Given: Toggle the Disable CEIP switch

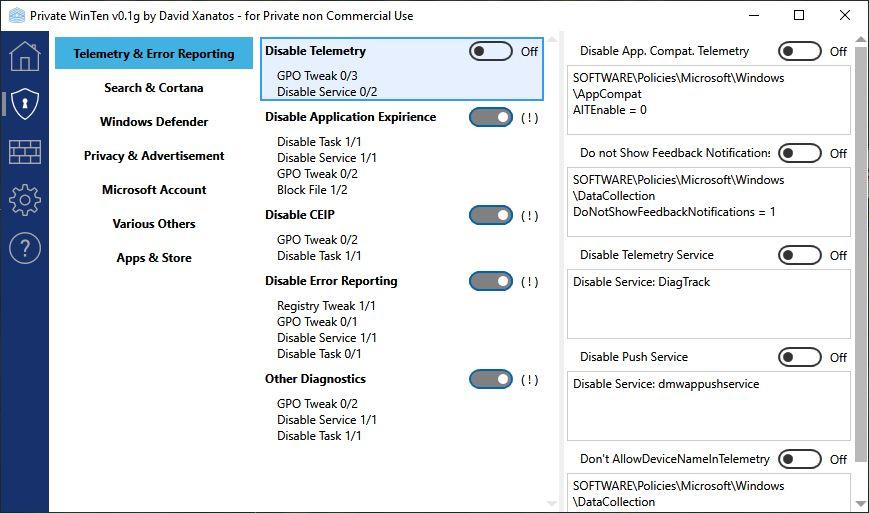Looking at the screenshot, I should click(x=490, y=216).
